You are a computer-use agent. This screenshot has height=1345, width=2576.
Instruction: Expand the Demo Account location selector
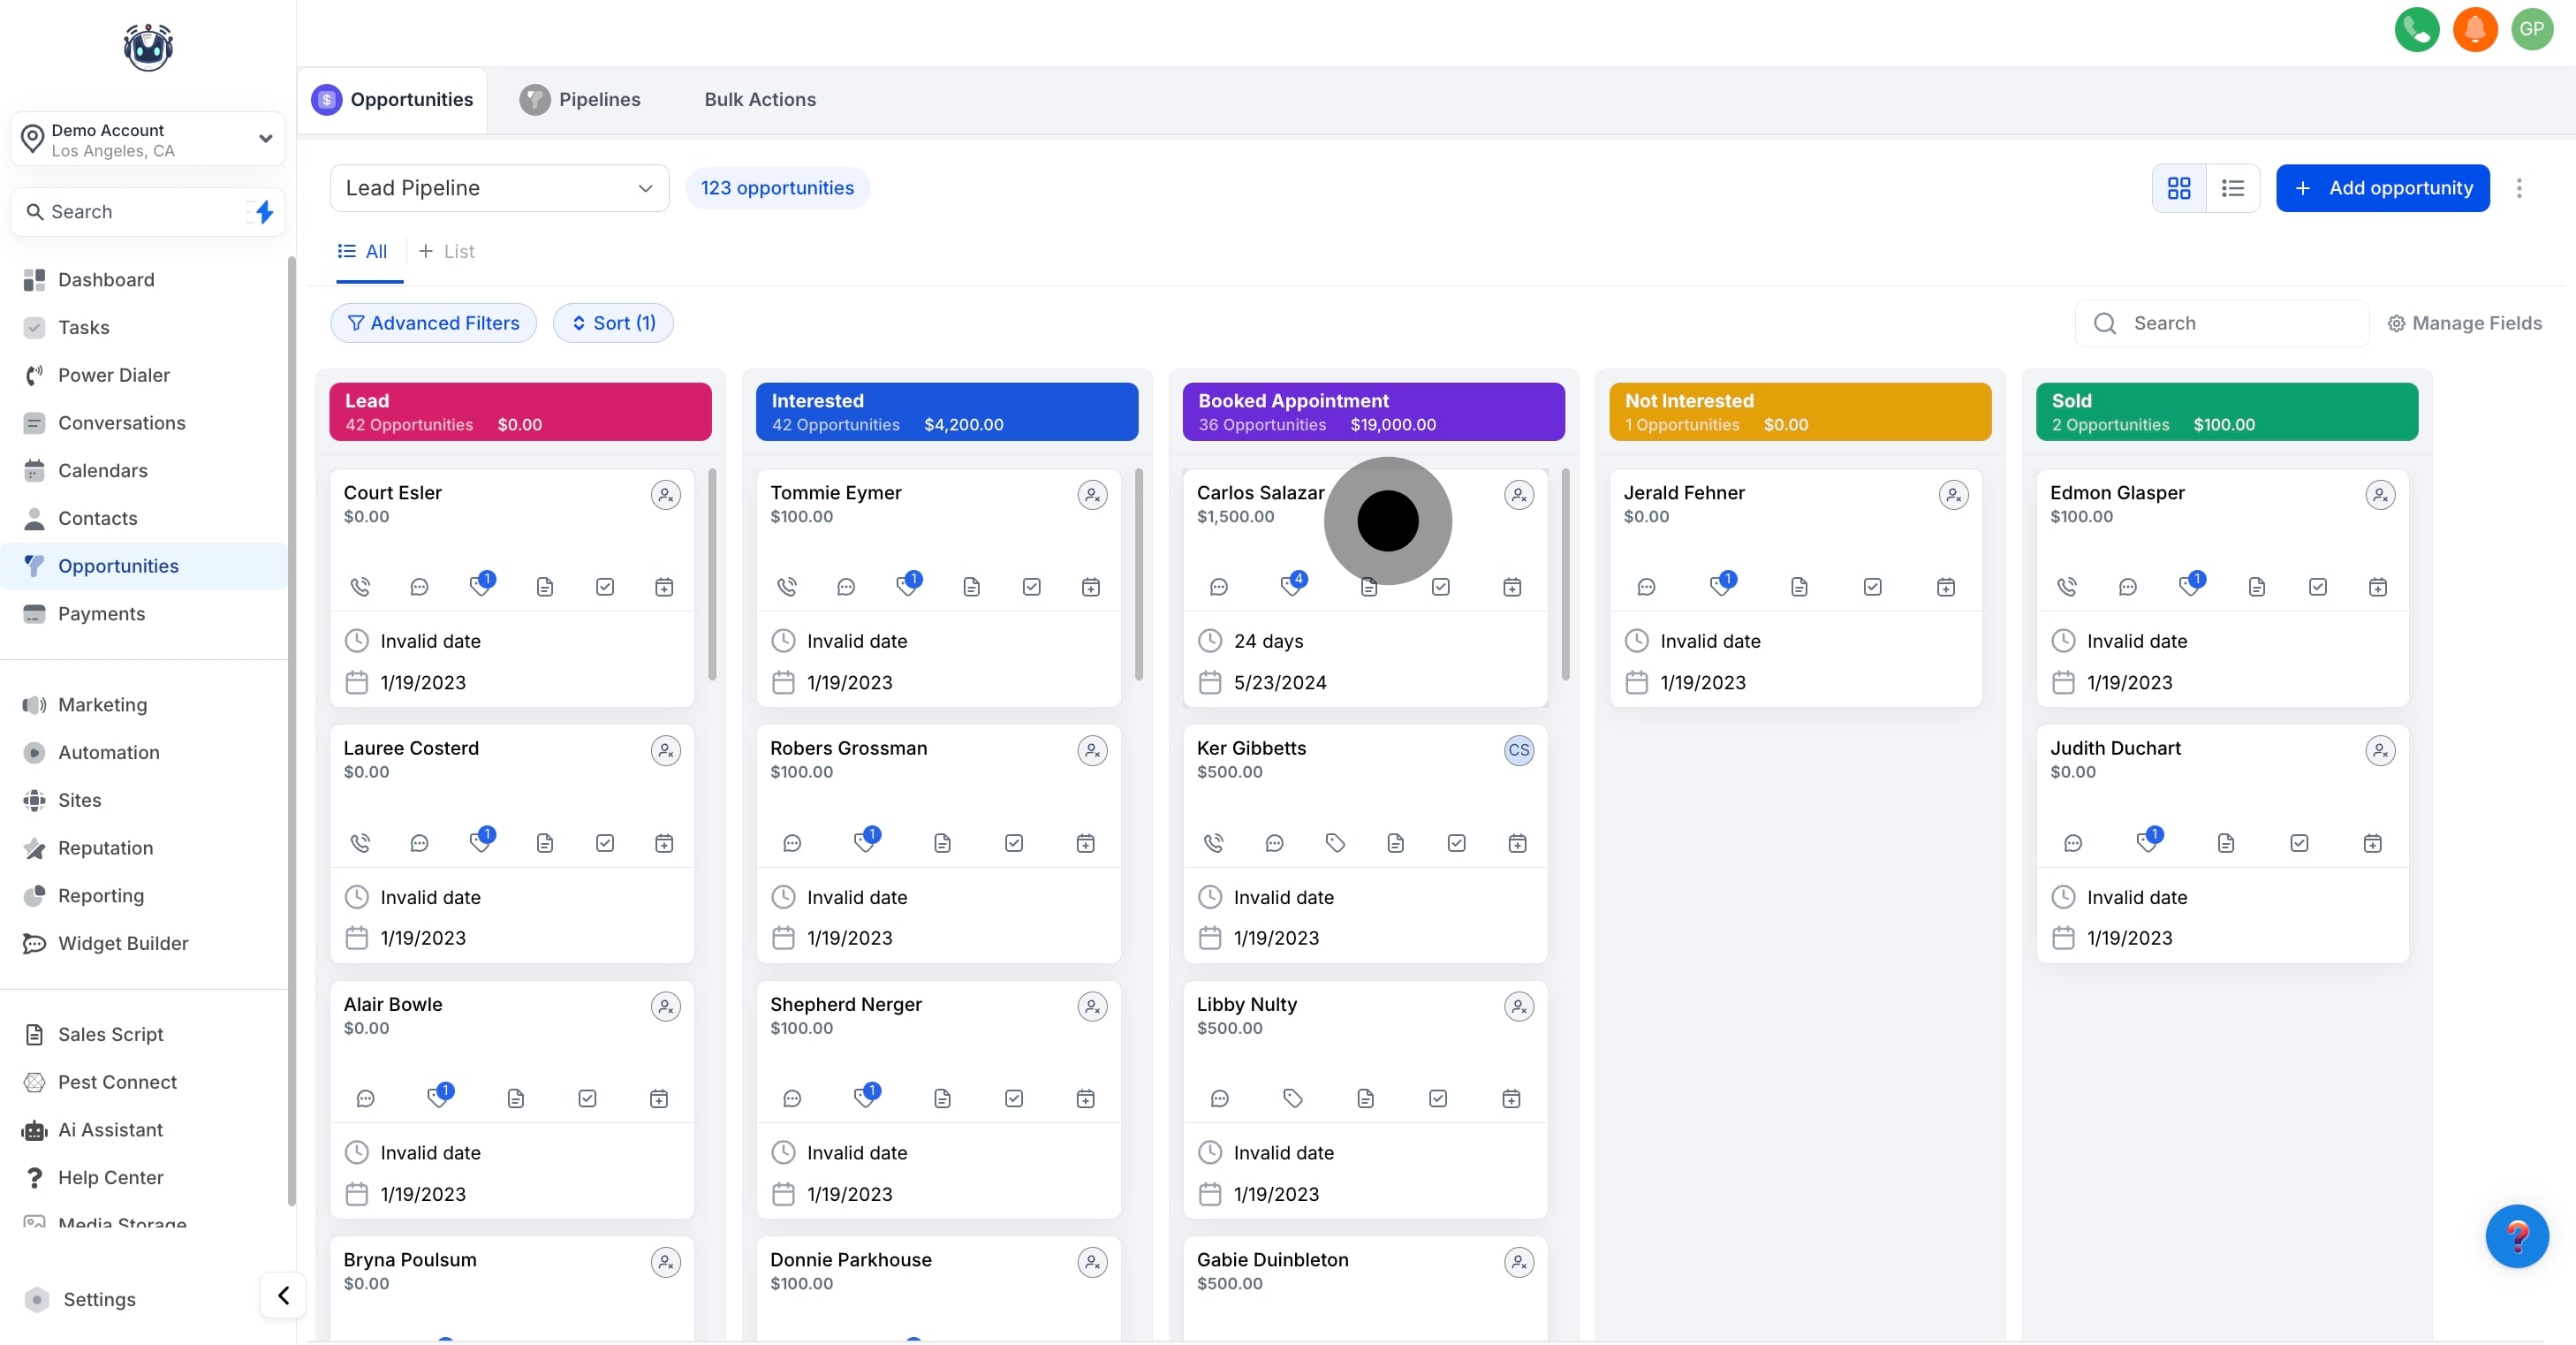(148, 139)
